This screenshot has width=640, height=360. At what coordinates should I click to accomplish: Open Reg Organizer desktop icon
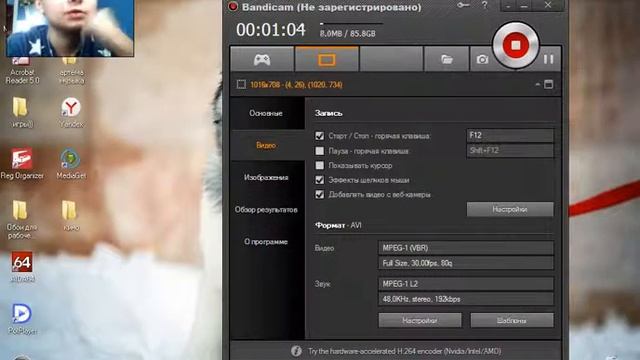22,163
